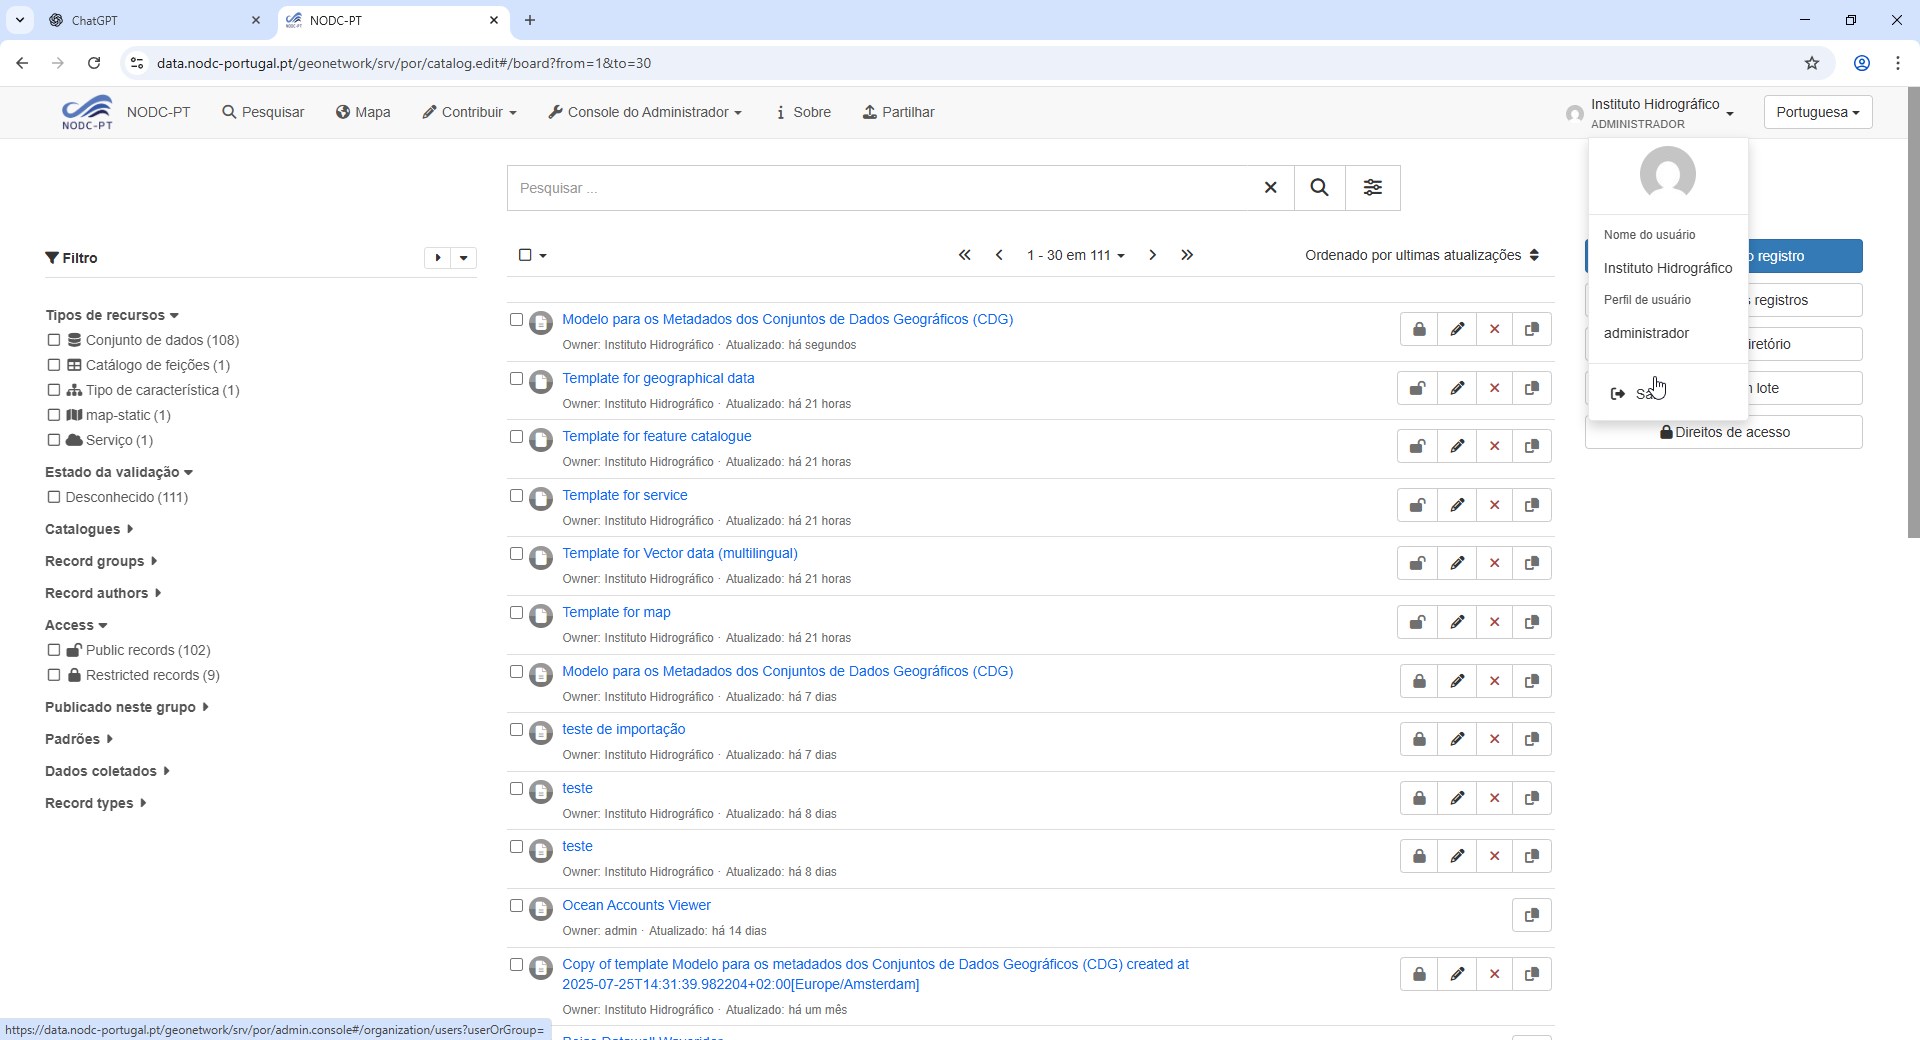
Task: Open the Portuguesa language dropdown
Action: click(1817, 112)
